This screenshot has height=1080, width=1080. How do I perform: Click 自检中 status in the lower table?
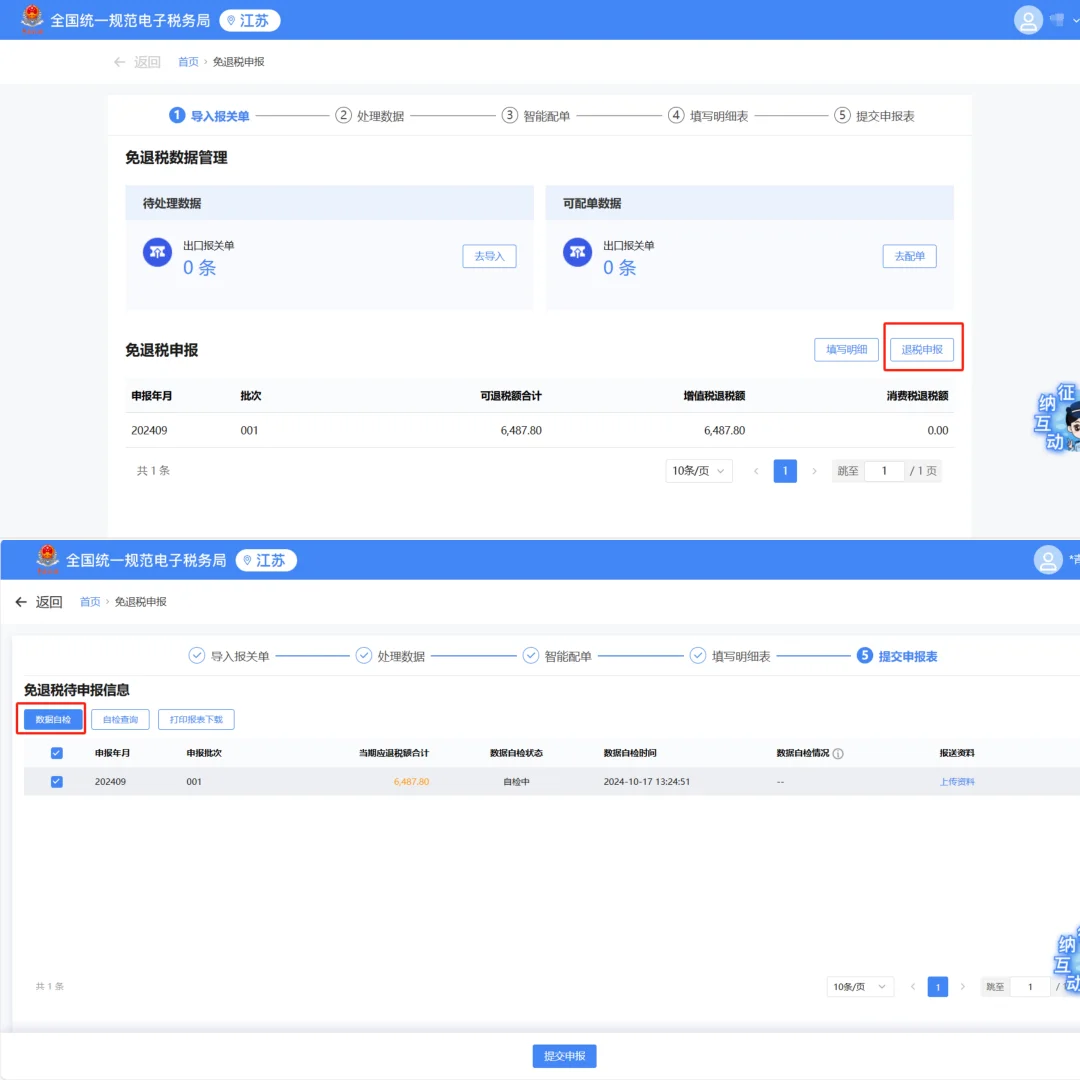click(517, 782)
